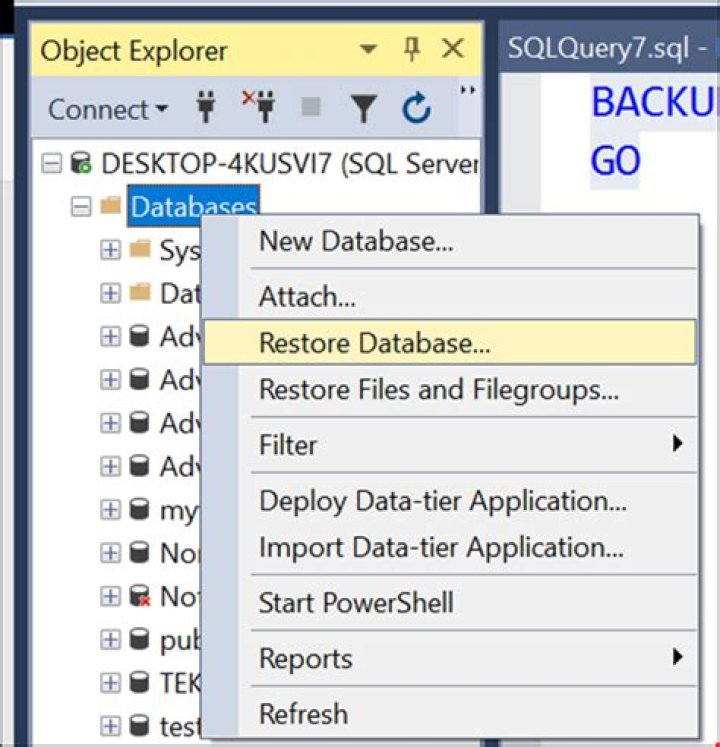Expand the database with red offline icon
This screenshot has width=720, height=747.
(x=111, y=597)
